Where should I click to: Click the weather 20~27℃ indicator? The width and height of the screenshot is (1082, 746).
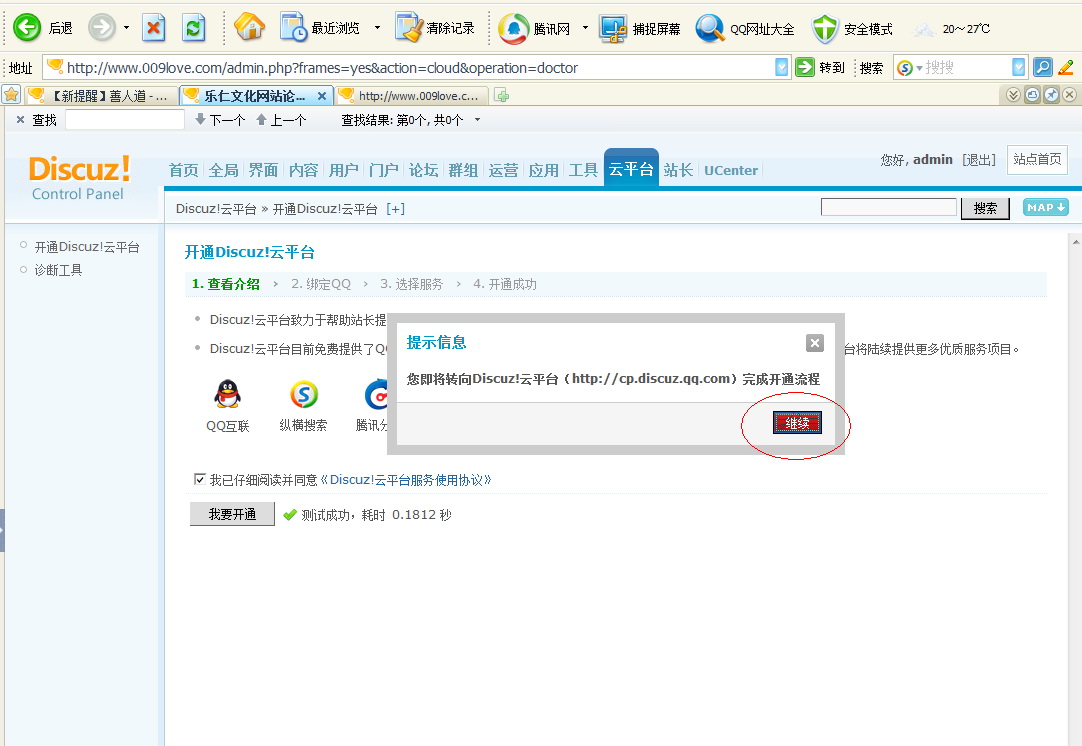pos(952,29)
